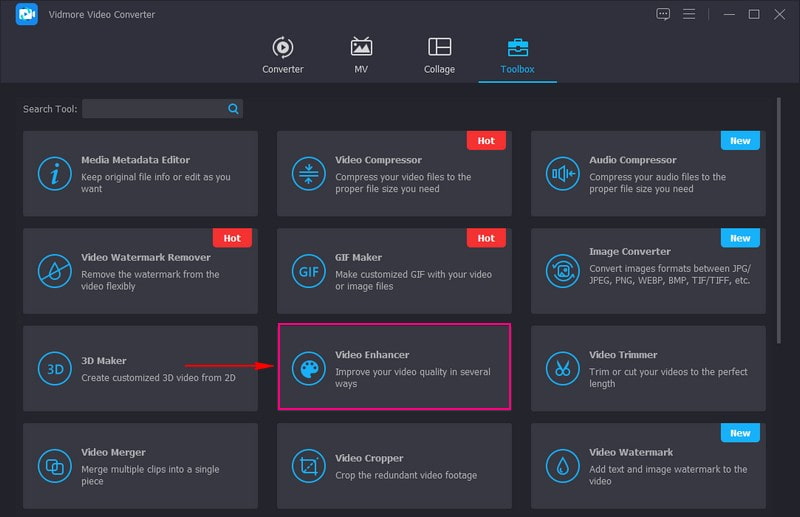Switch to the Converter tab

click(283, 55)
